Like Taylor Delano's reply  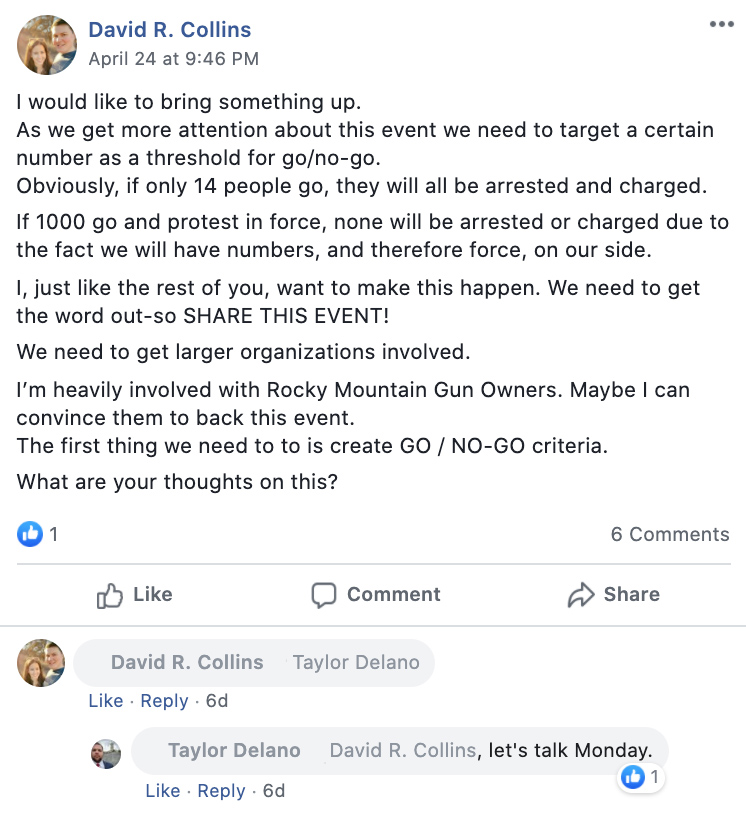pyautogui.click(x=163, y=791)
